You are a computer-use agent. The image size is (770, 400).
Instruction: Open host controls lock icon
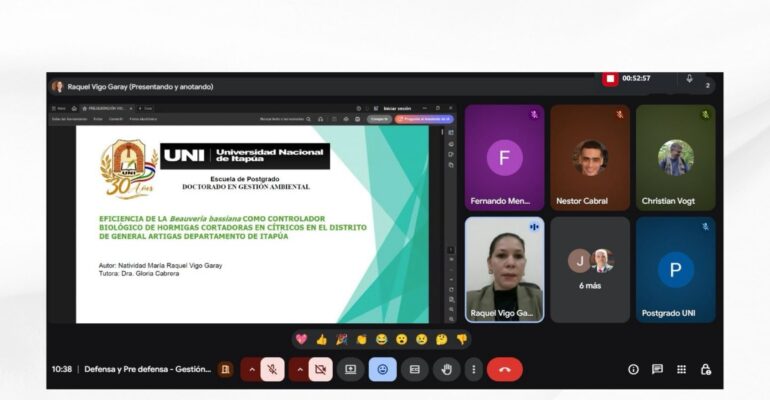pos(705,370)
